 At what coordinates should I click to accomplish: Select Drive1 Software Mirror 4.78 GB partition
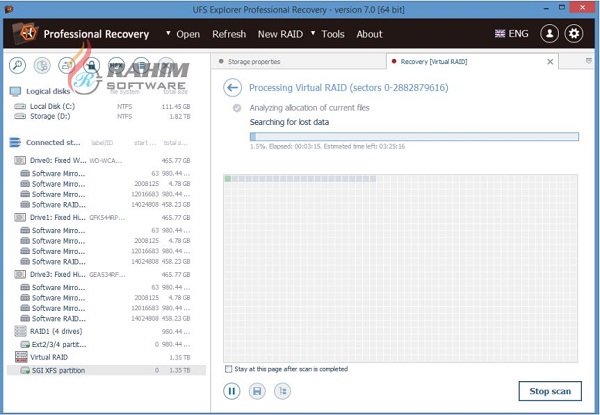click(105, 241)
